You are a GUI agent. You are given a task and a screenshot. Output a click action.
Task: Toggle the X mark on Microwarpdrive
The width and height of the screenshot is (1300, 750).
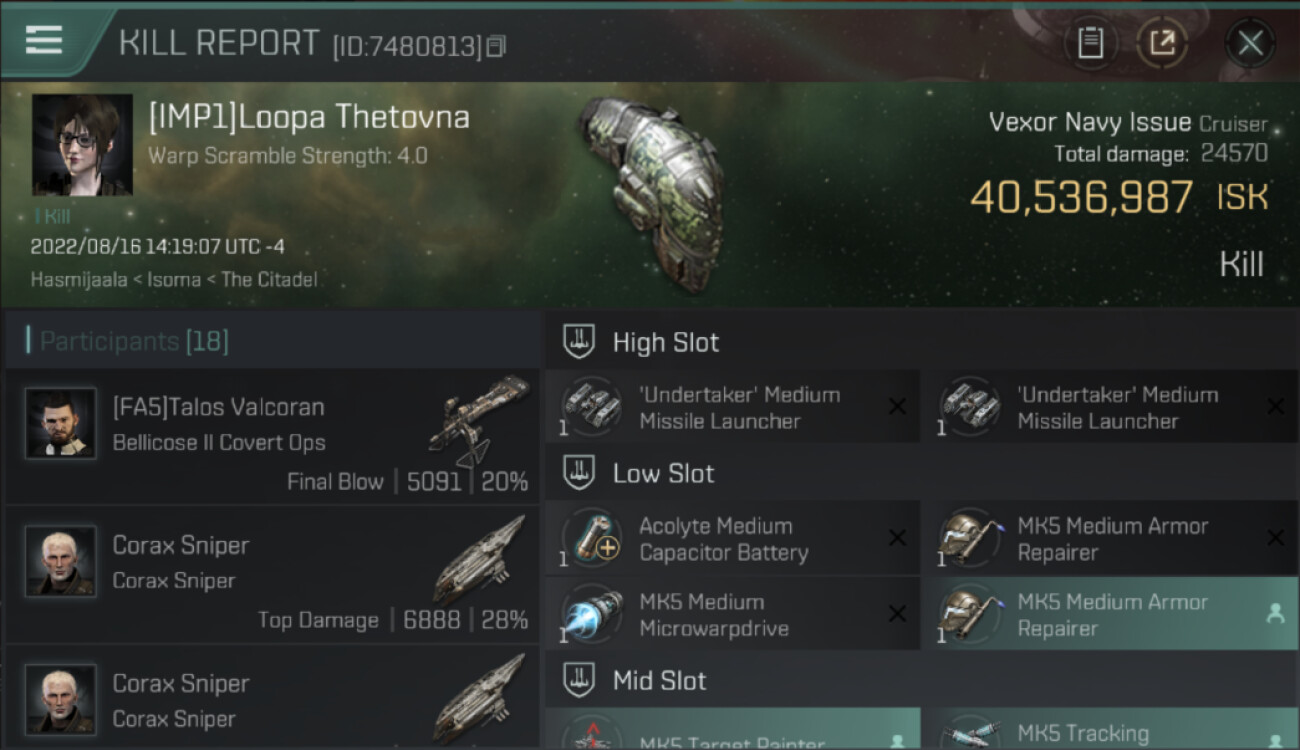tap(897, 614)
